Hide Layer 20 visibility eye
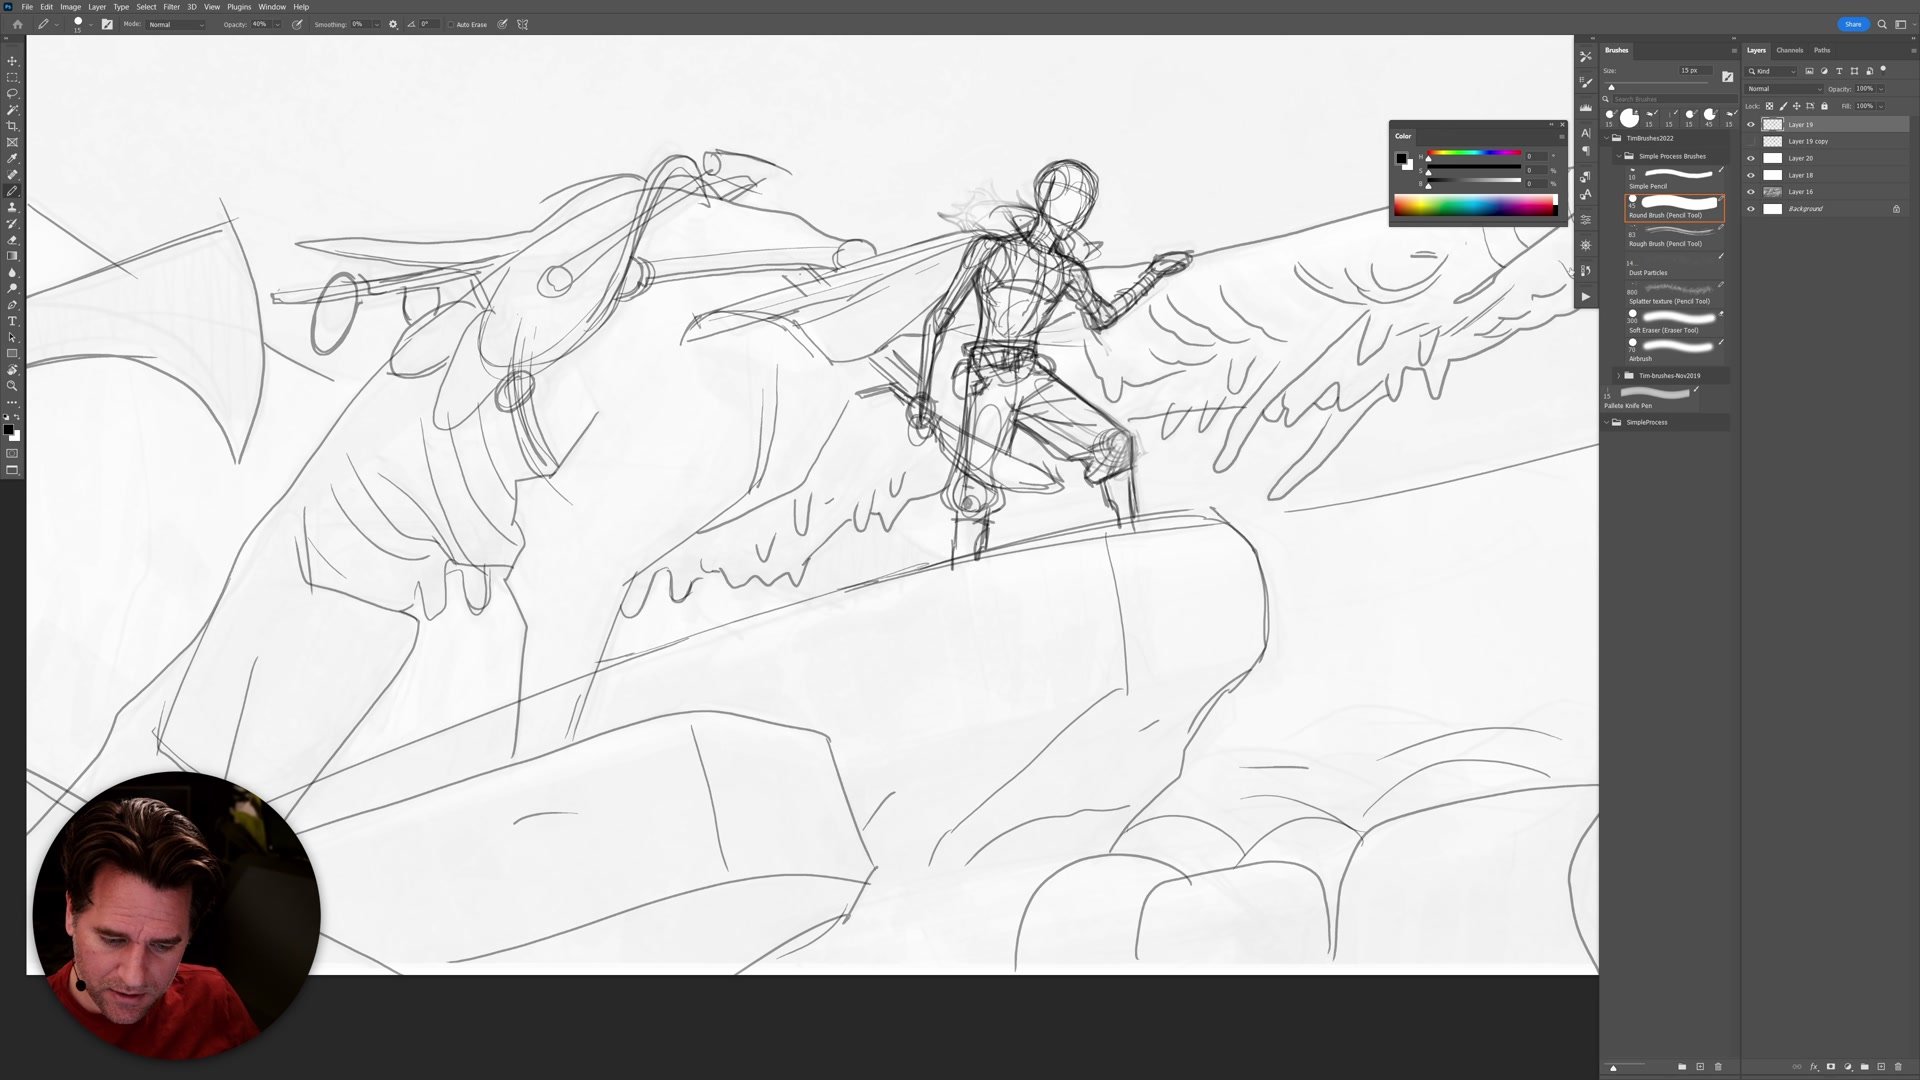Viewport: 1920px width, 1080px height. point(1750,158)
